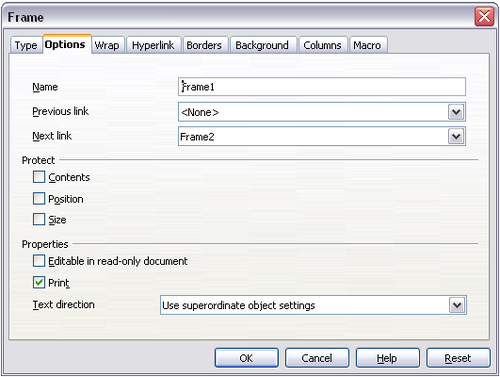This screenshot has height=377, width=500.
Task: Switch to the Type tab
Action: [26, 45]
